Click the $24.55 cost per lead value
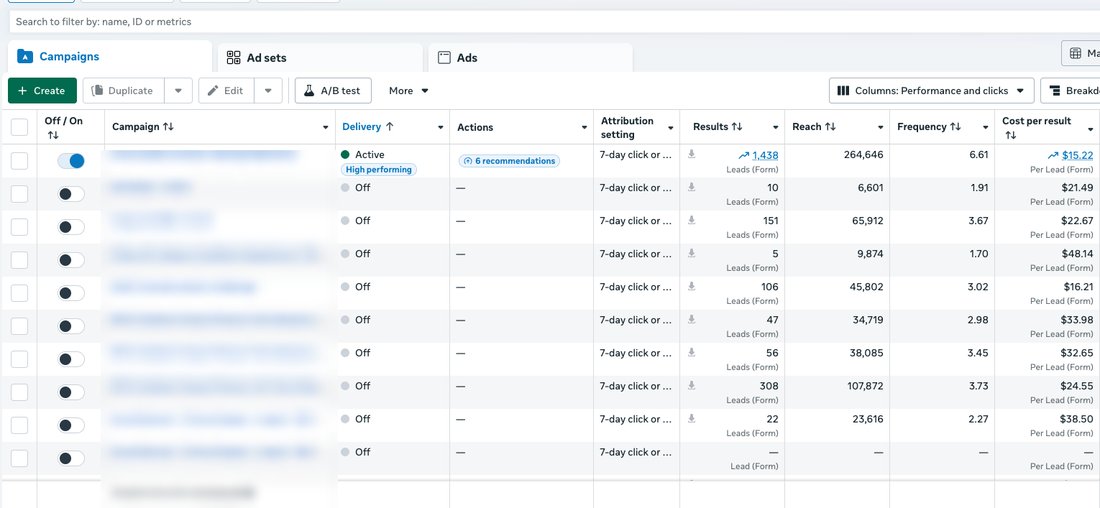The height and width of the screenshot is (508, 1100). (1077, 385)
